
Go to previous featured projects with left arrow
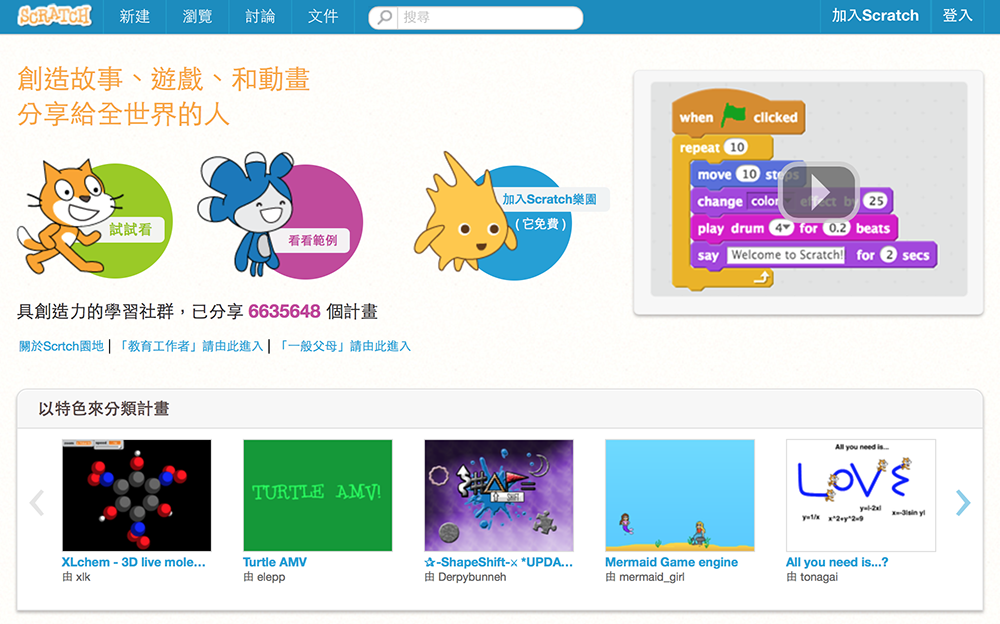[37, 503]
